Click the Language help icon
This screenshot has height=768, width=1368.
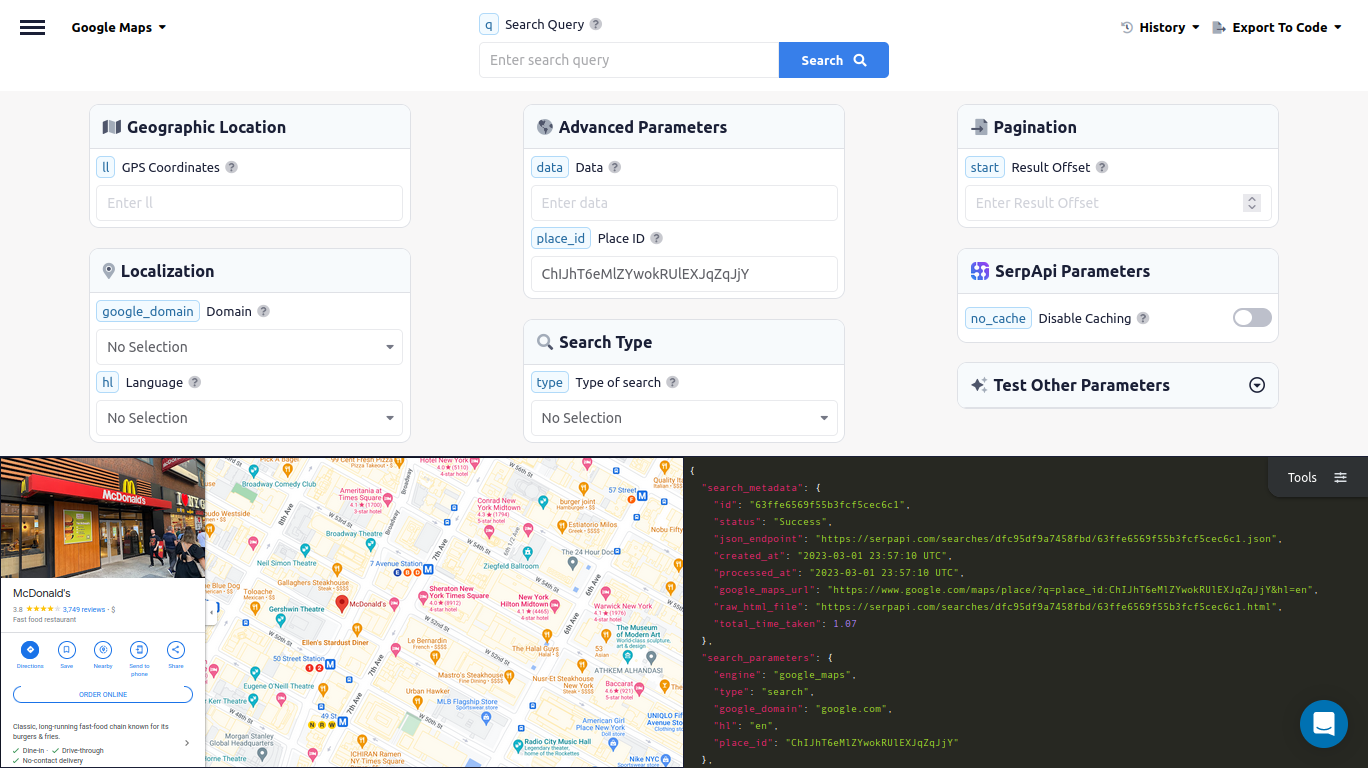195,382
